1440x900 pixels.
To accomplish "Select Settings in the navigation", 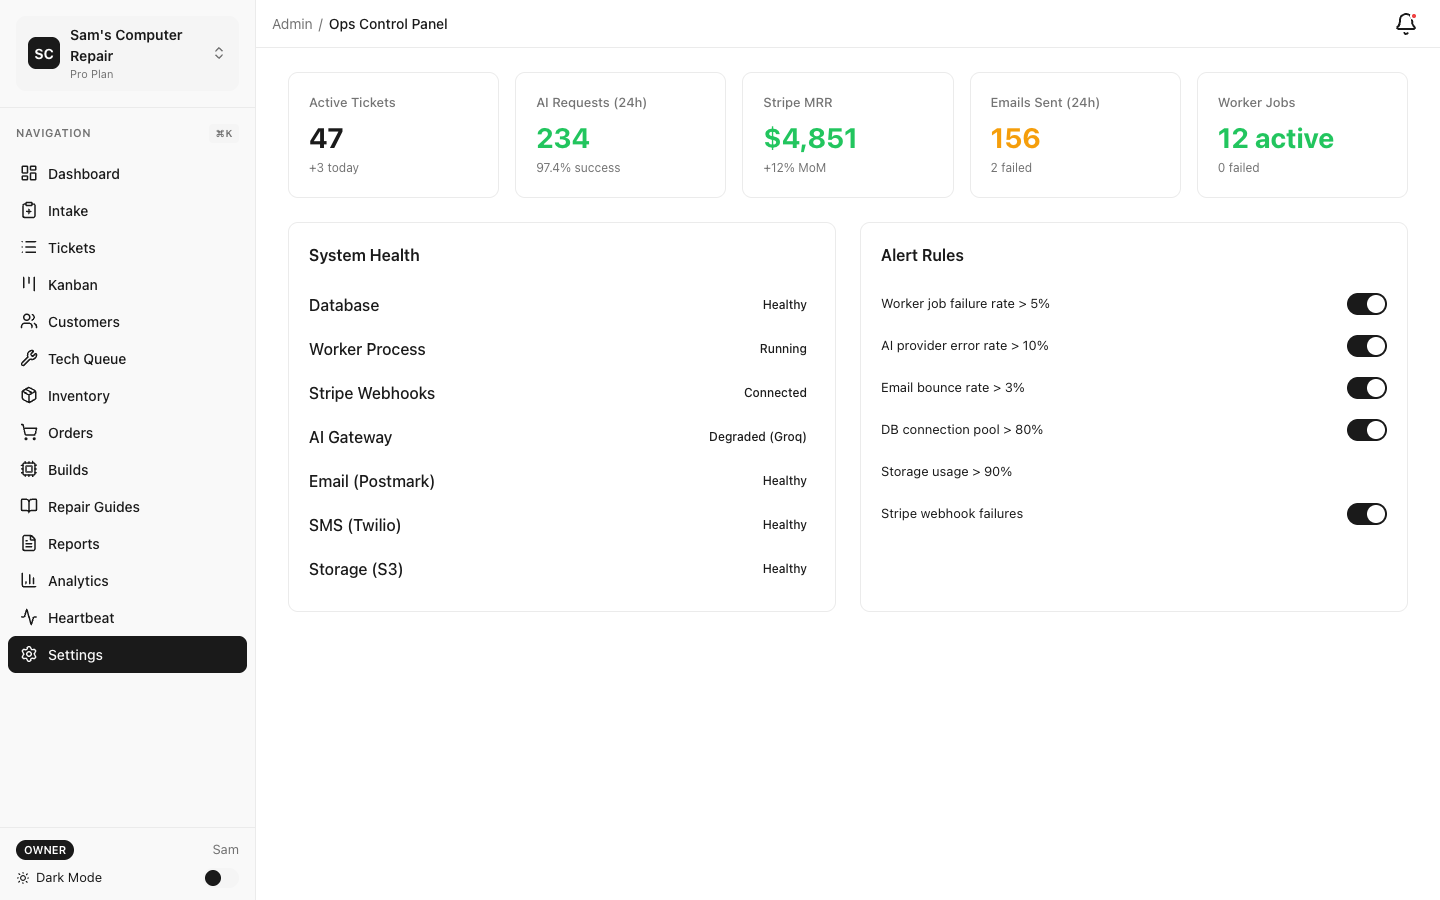I will point(75,654).
